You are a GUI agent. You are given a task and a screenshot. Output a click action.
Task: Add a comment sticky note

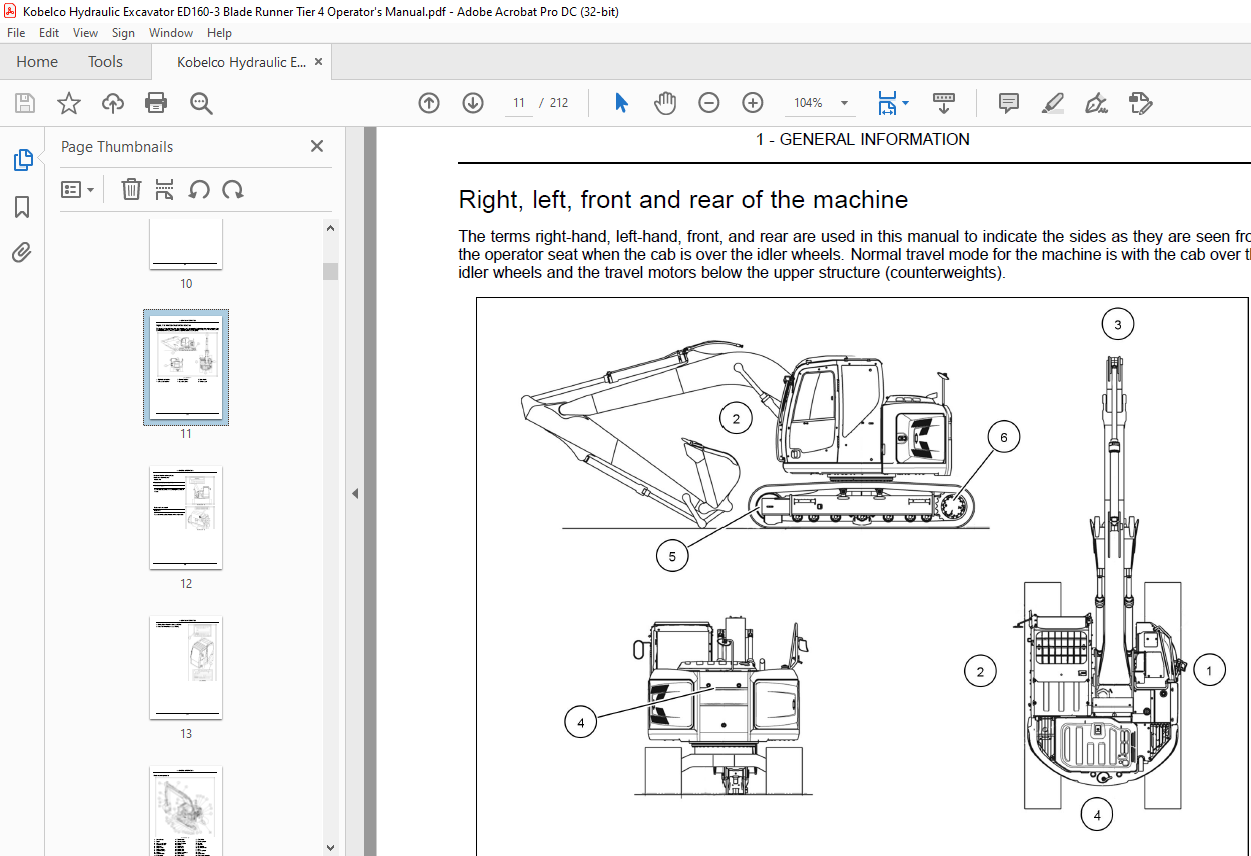[x=1009, y=103]
